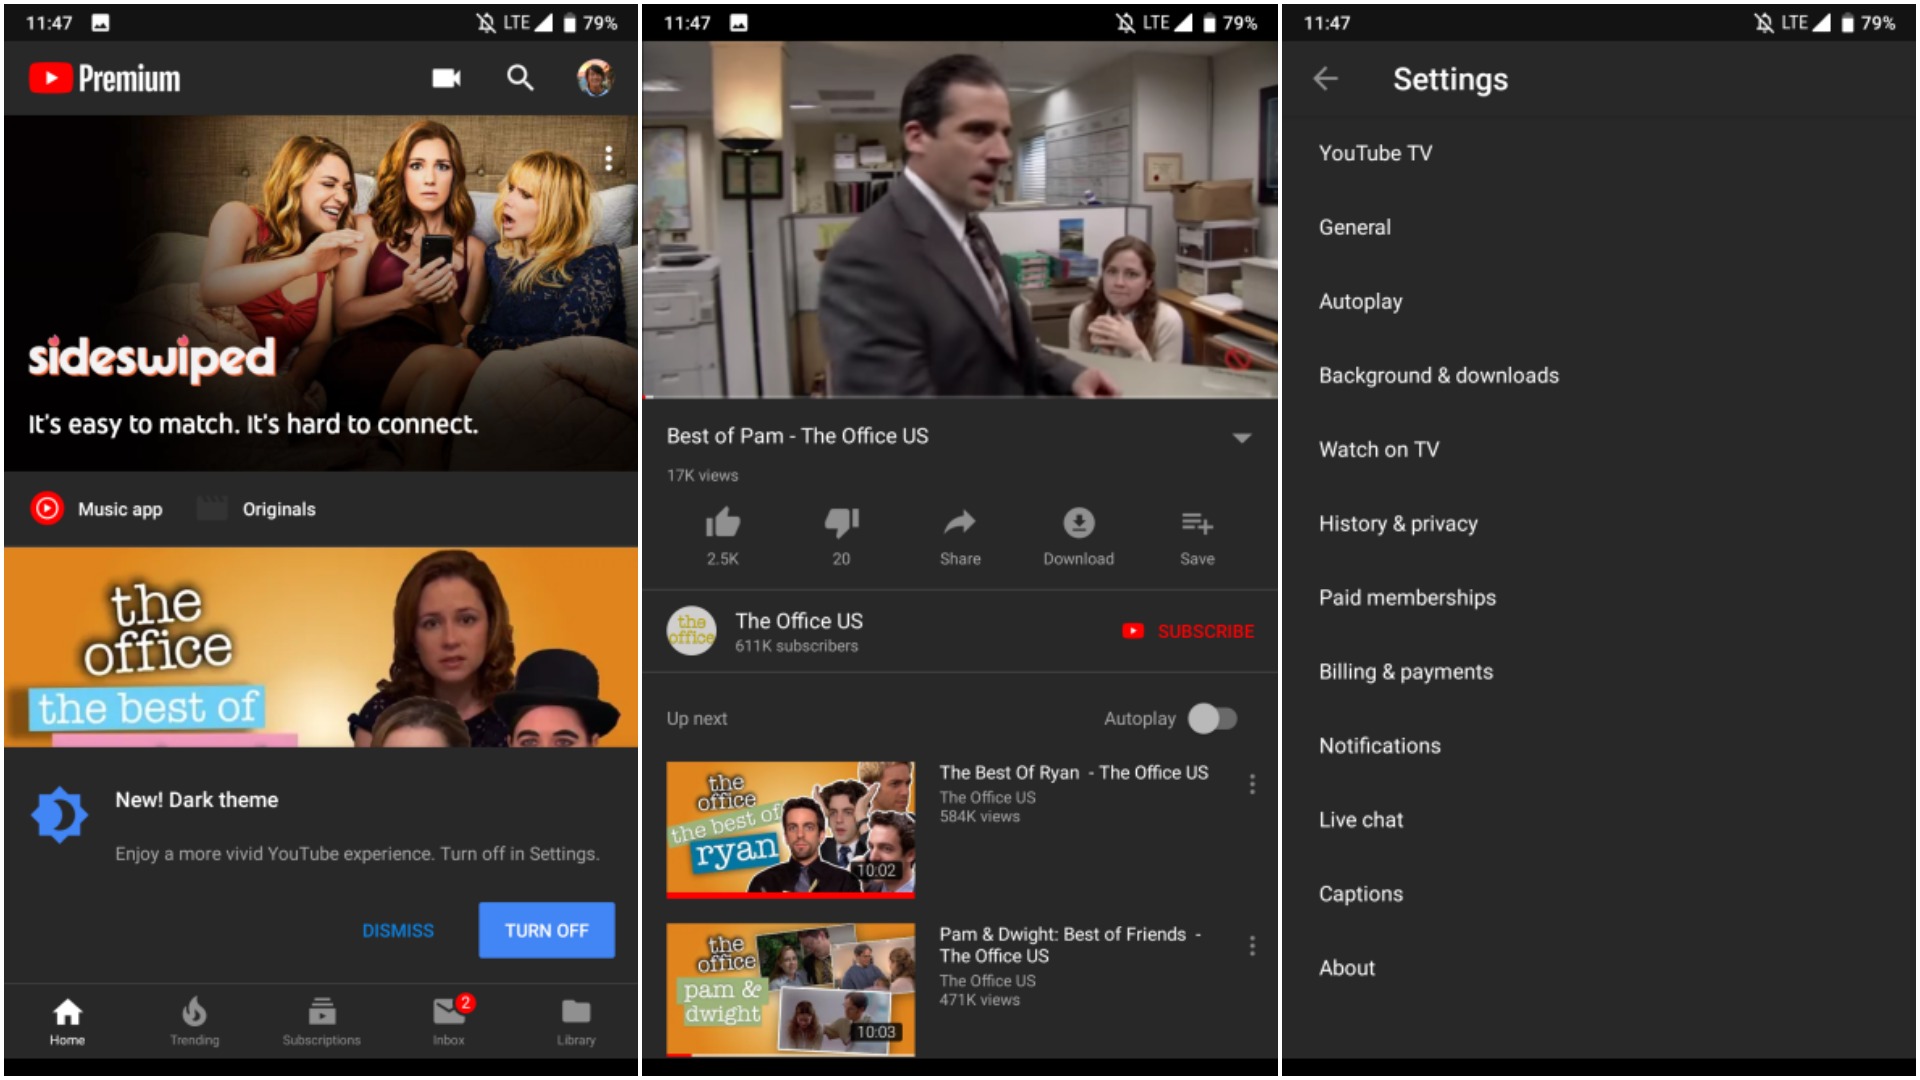Expand the Best of Pam video description
This screenshot has width=1920, height=1080.
1242,437
